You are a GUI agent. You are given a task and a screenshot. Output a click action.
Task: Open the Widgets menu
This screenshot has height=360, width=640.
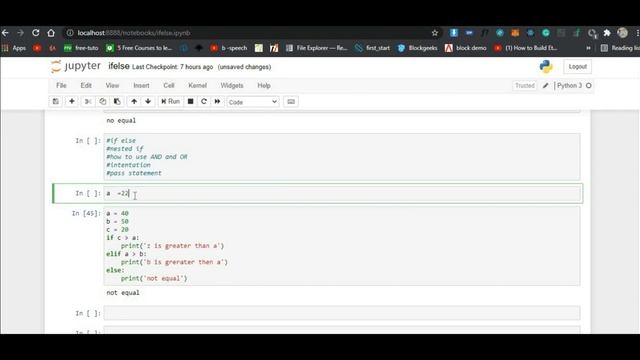click(232, 86)
